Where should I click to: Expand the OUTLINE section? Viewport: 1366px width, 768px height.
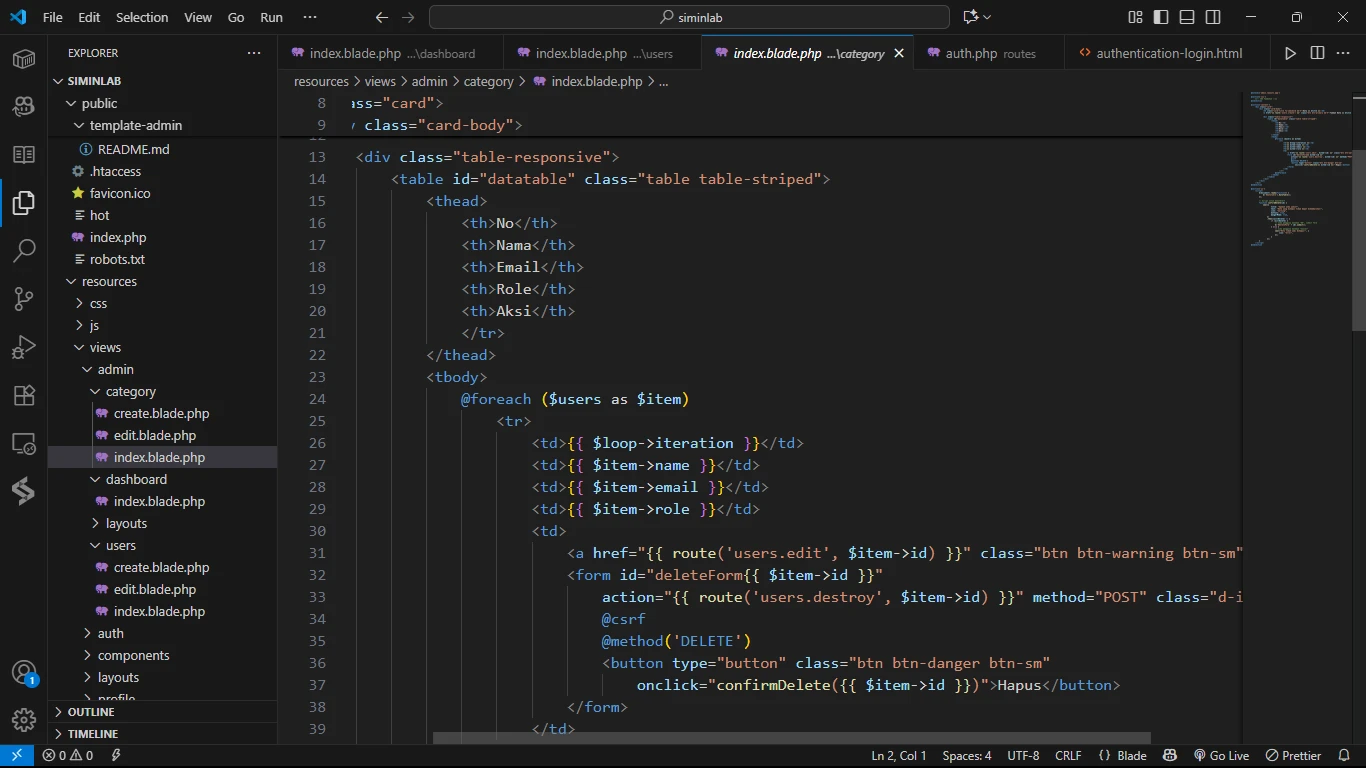[x=91, y=712]
